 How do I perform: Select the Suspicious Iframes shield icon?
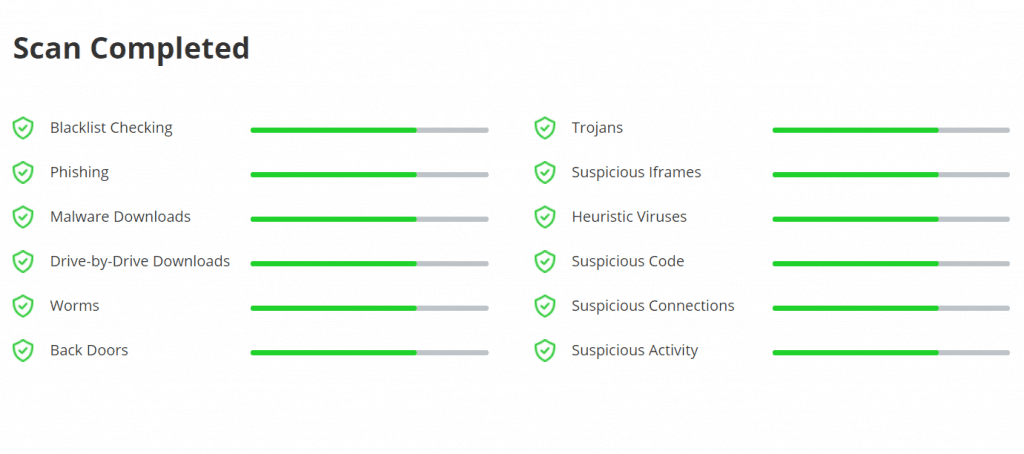coord(545,173)
